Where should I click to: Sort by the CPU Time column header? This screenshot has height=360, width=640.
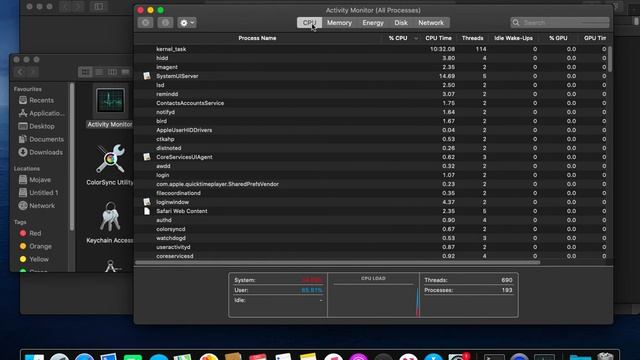[x=438, y=38]
